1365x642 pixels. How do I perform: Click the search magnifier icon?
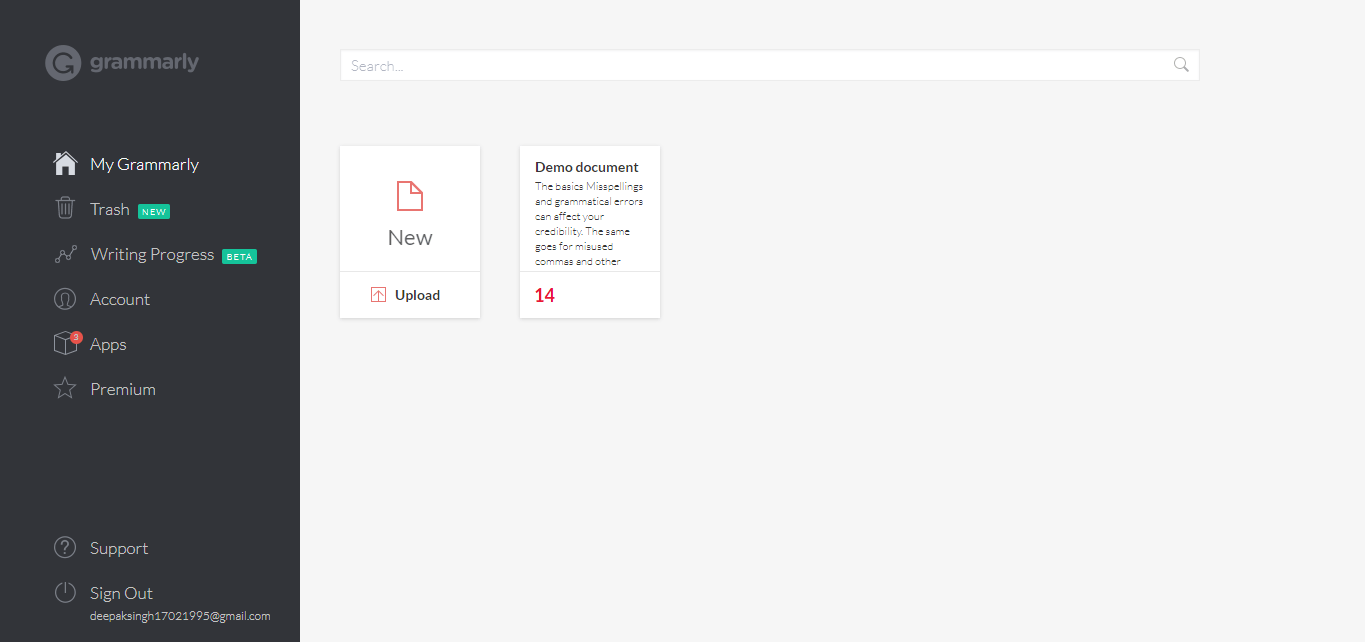(1180, 64)
